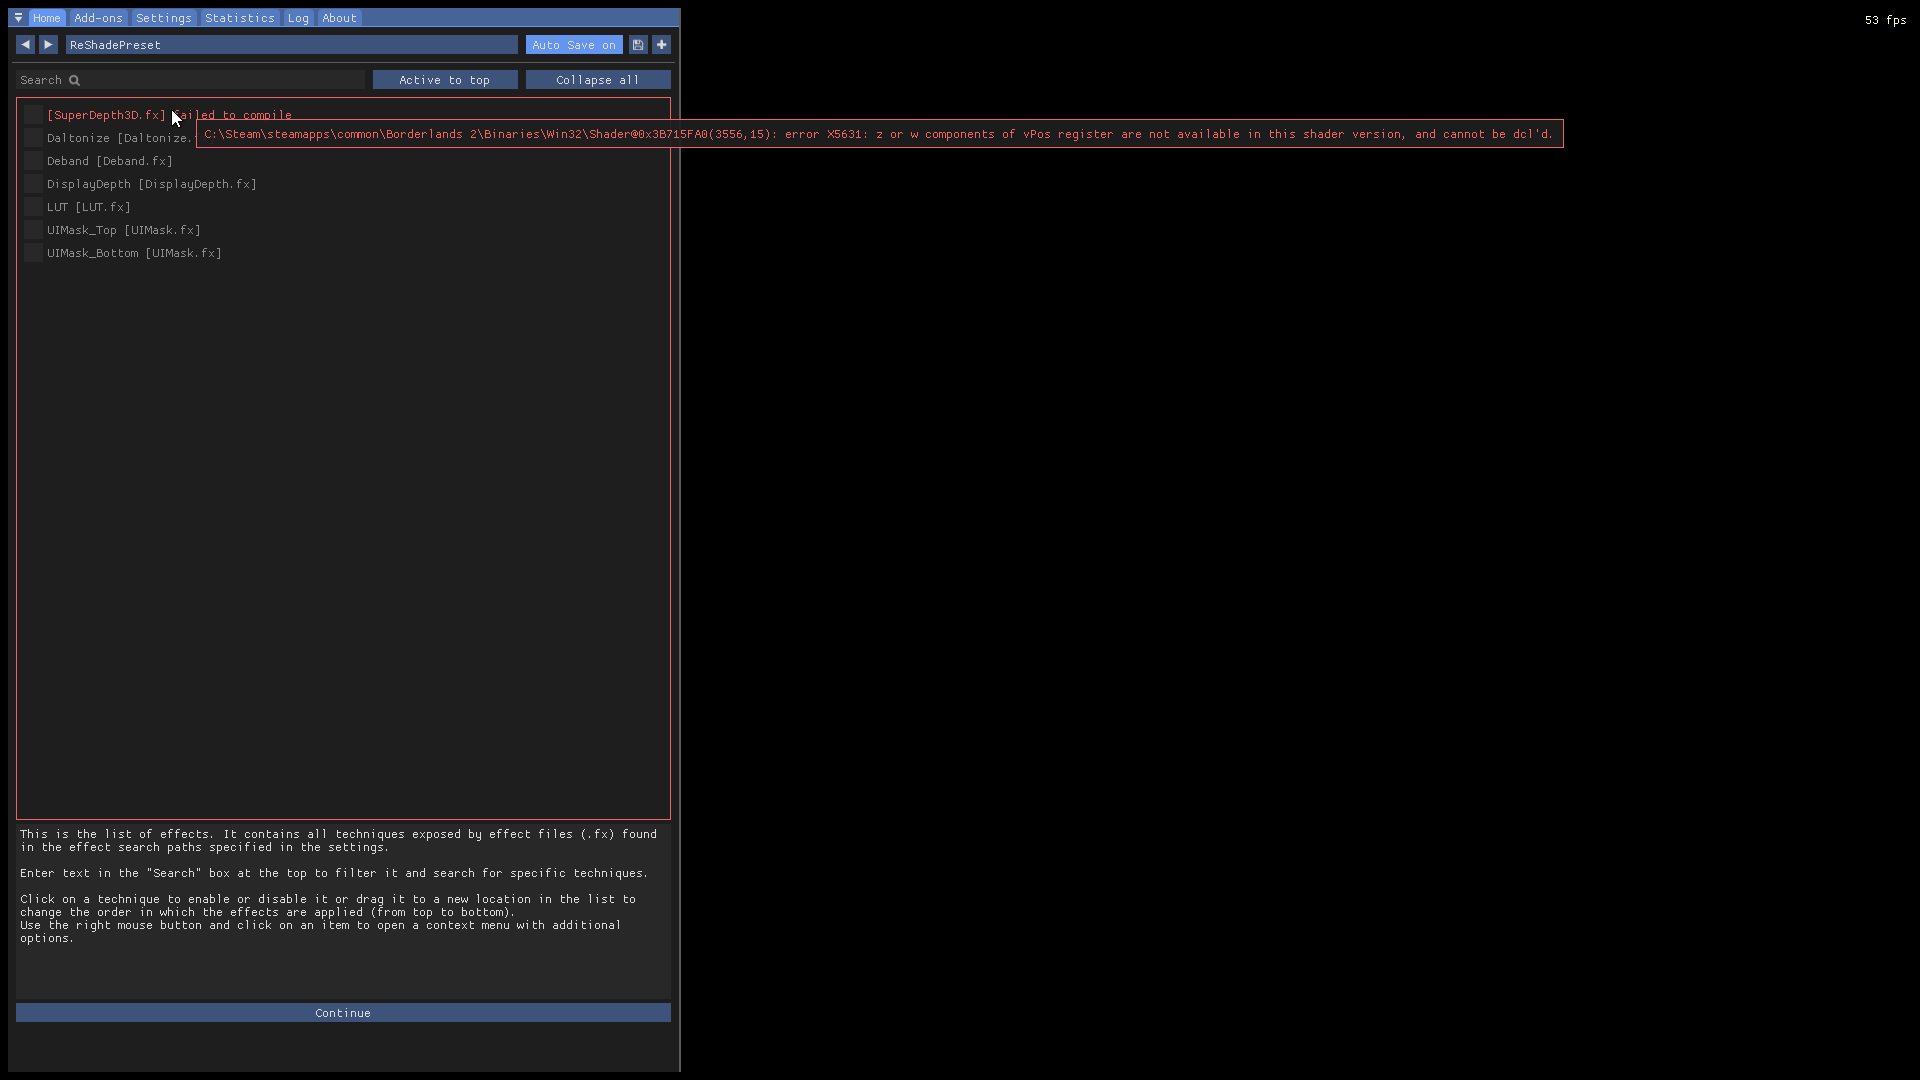Open the Add-ons tab

click(x=97, y=17)
